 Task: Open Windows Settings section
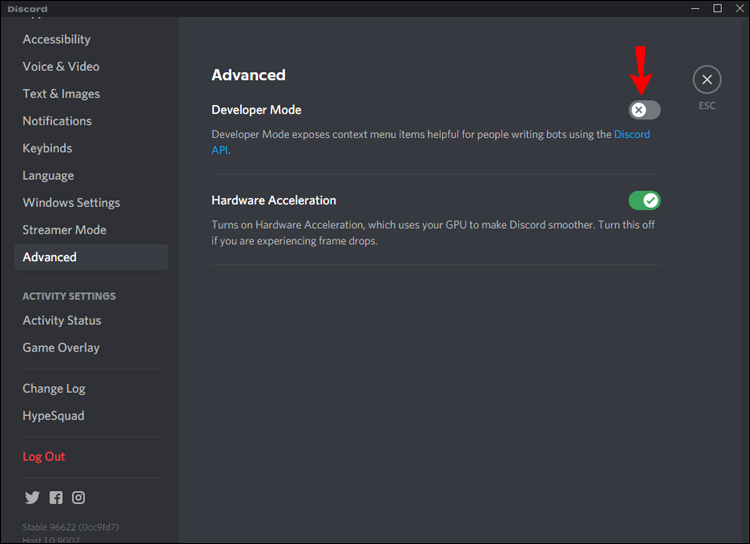tap(71, 202)
